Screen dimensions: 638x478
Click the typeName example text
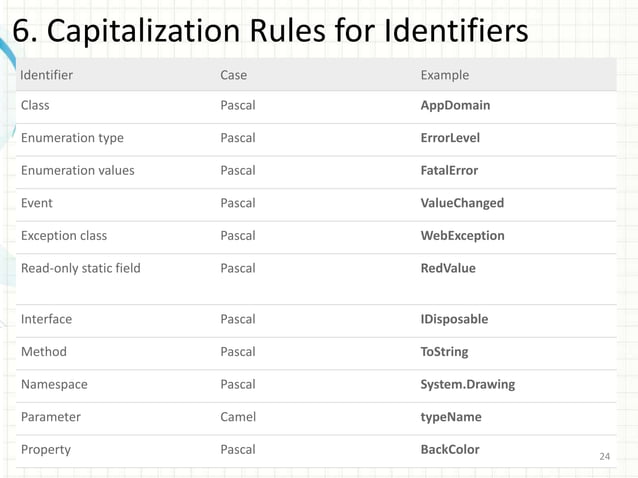pos(451,417)
